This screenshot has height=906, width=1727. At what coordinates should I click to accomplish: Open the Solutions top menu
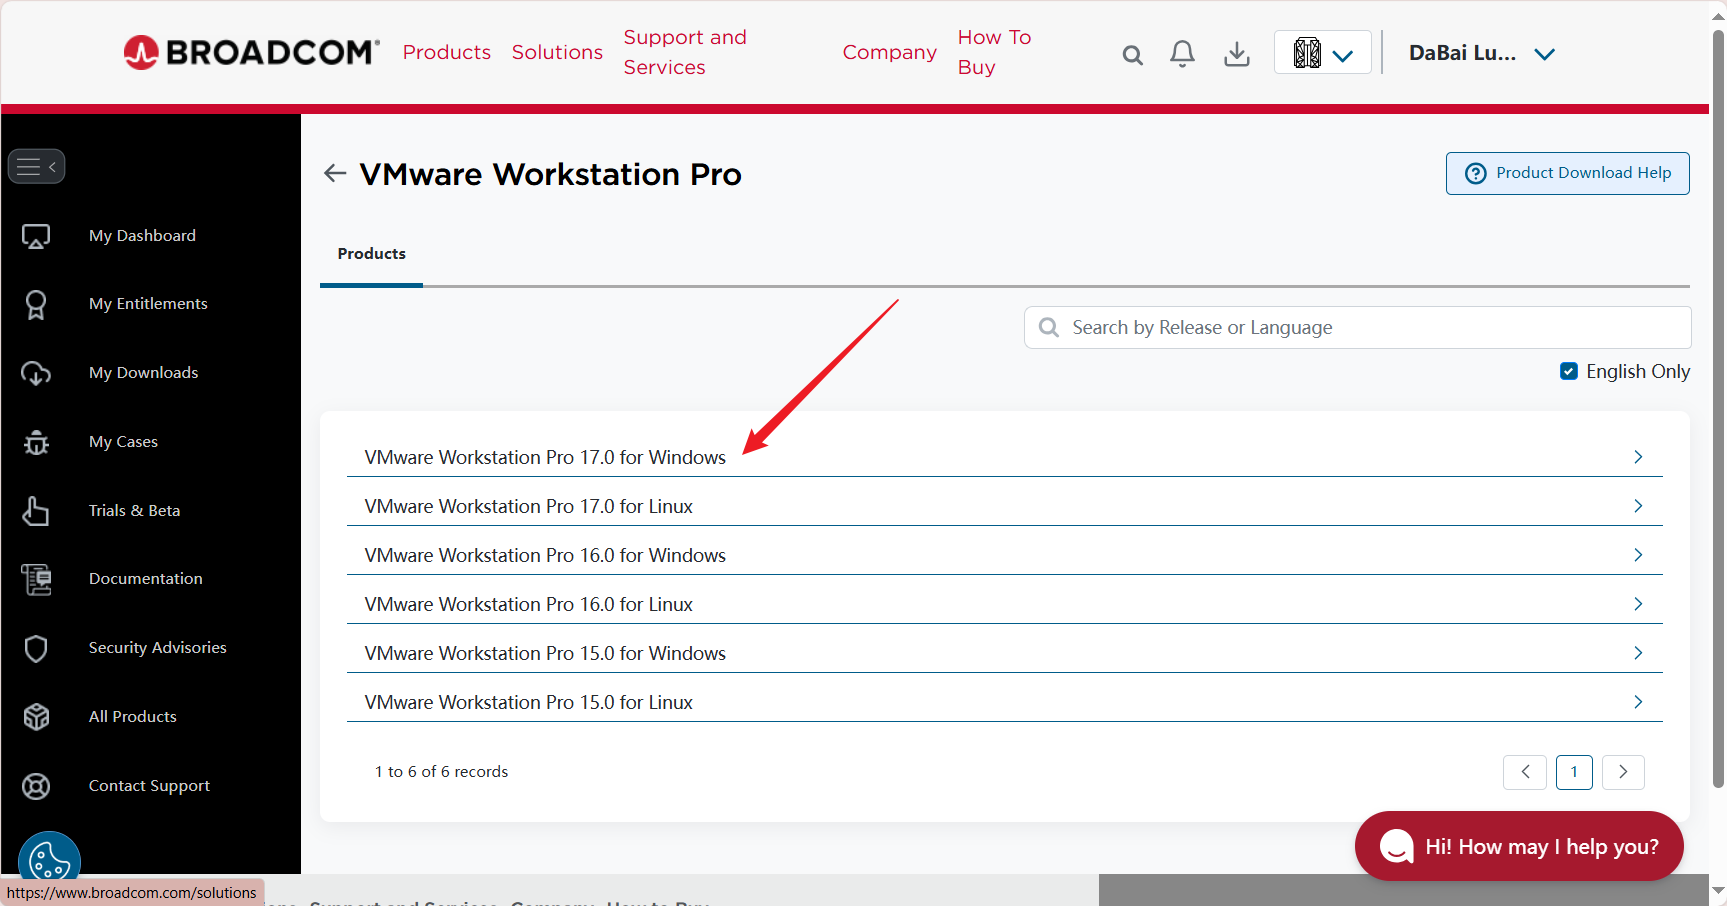point(557,52)
